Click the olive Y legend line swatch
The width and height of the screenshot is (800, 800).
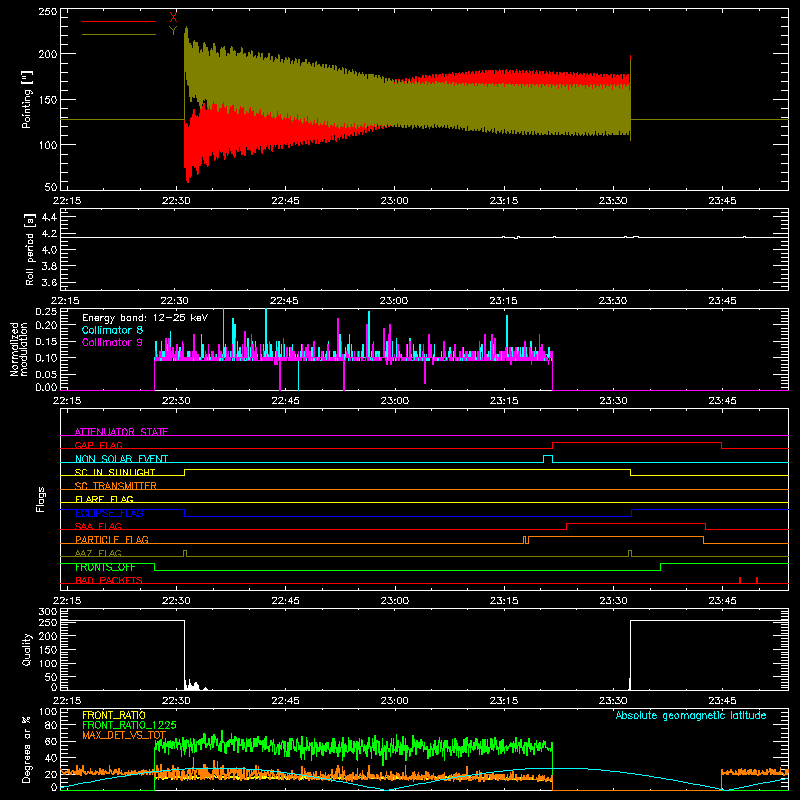119,34
